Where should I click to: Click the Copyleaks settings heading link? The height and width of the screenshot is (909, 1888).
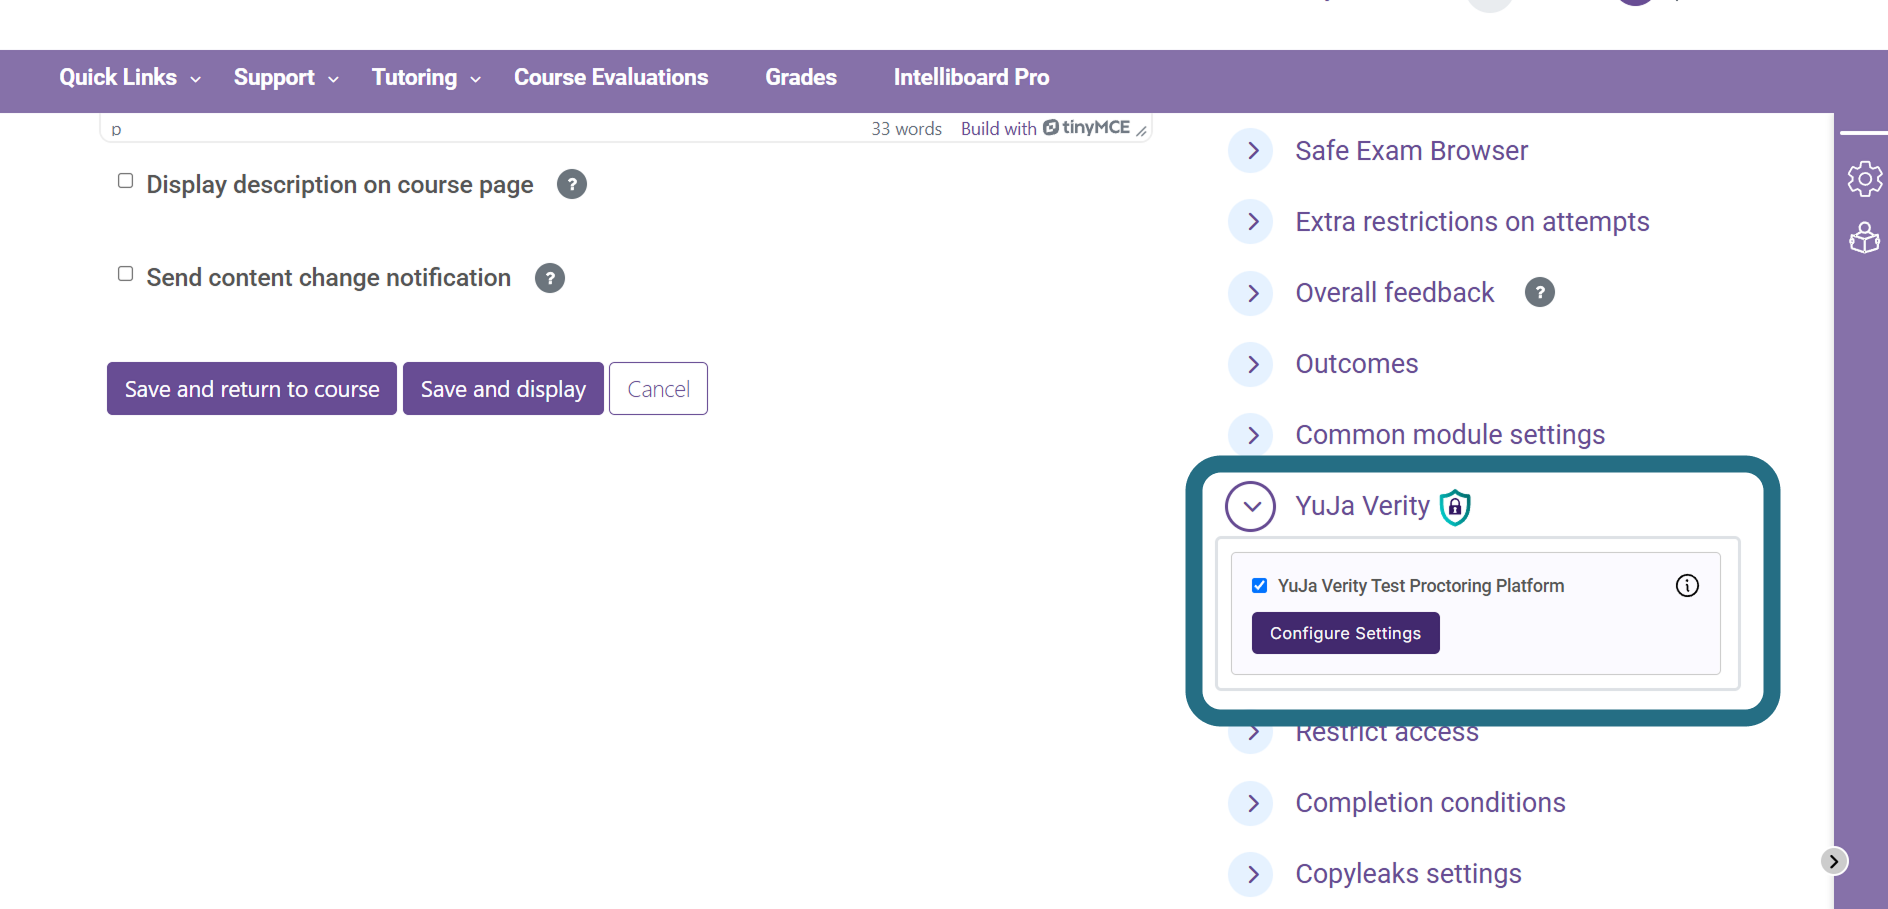pyautogui.click(x=1408, y=874)
